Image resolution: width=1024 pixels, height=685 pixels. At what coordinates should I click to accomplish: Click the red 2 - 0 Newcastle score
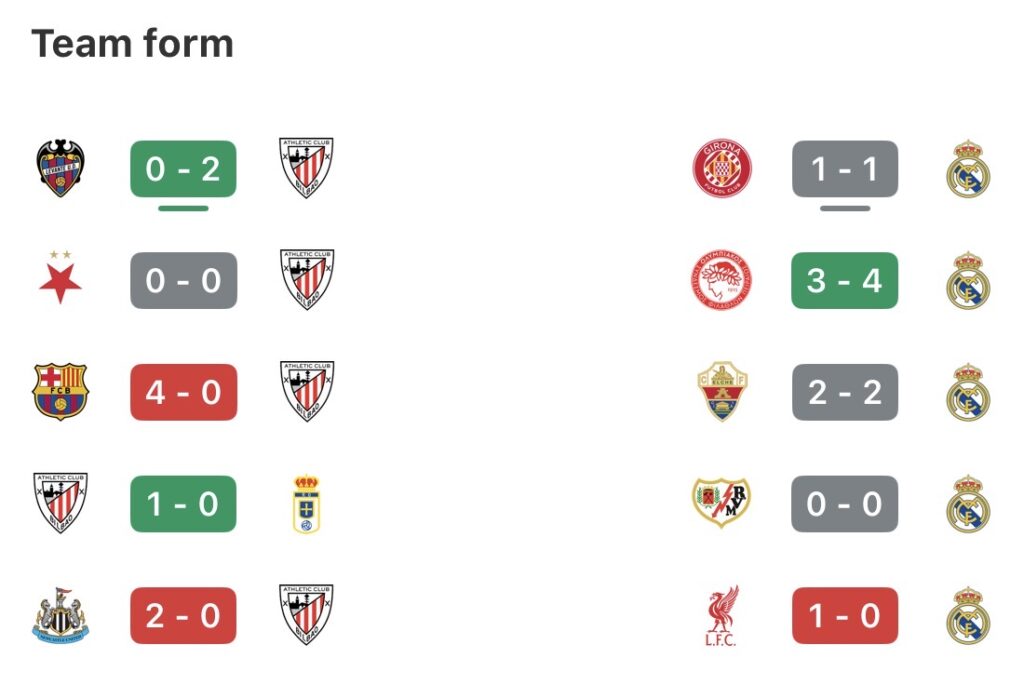(183, 615)
